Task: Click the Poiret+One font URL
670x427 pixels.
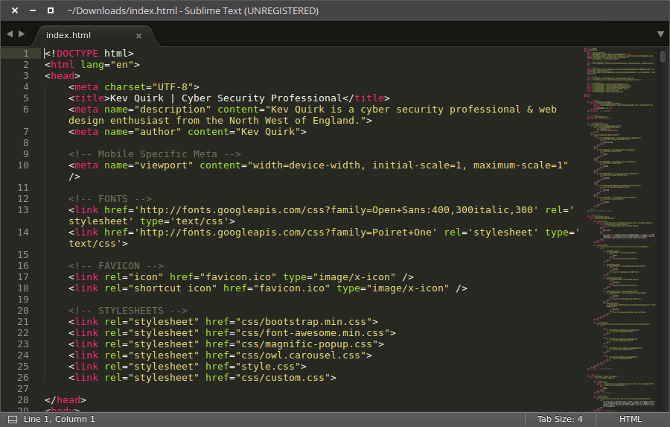Action: [286, 233]
